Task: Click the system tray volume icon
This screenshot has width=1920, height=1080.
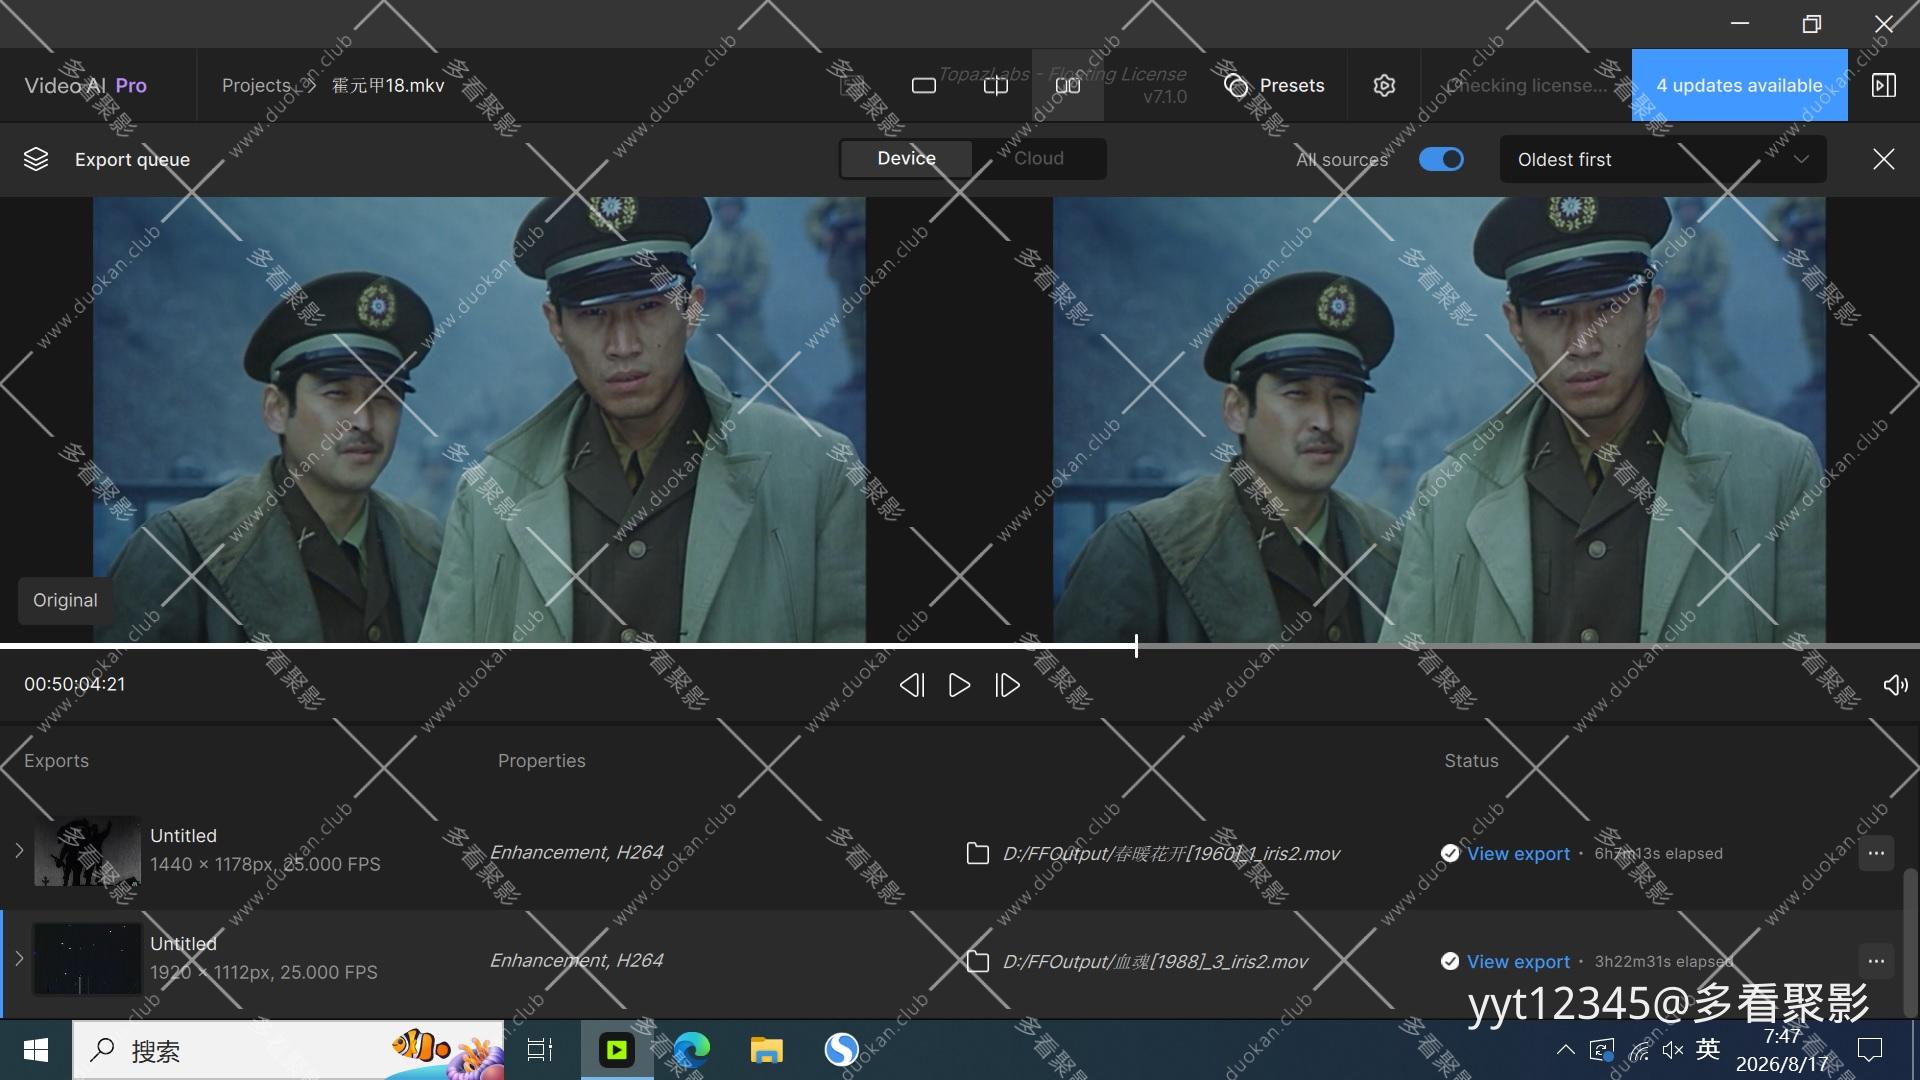Action: [x=1673, y=1050]
